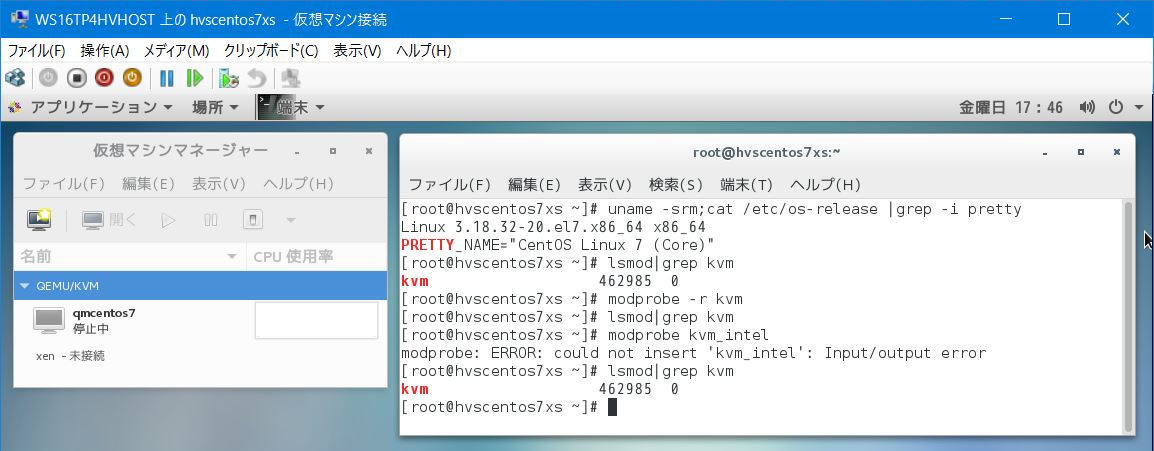Click the PRETTY_NAME output line
The width and height of the screenshot is (1154, 451).
pyautogui.click(x=558, y=245)
